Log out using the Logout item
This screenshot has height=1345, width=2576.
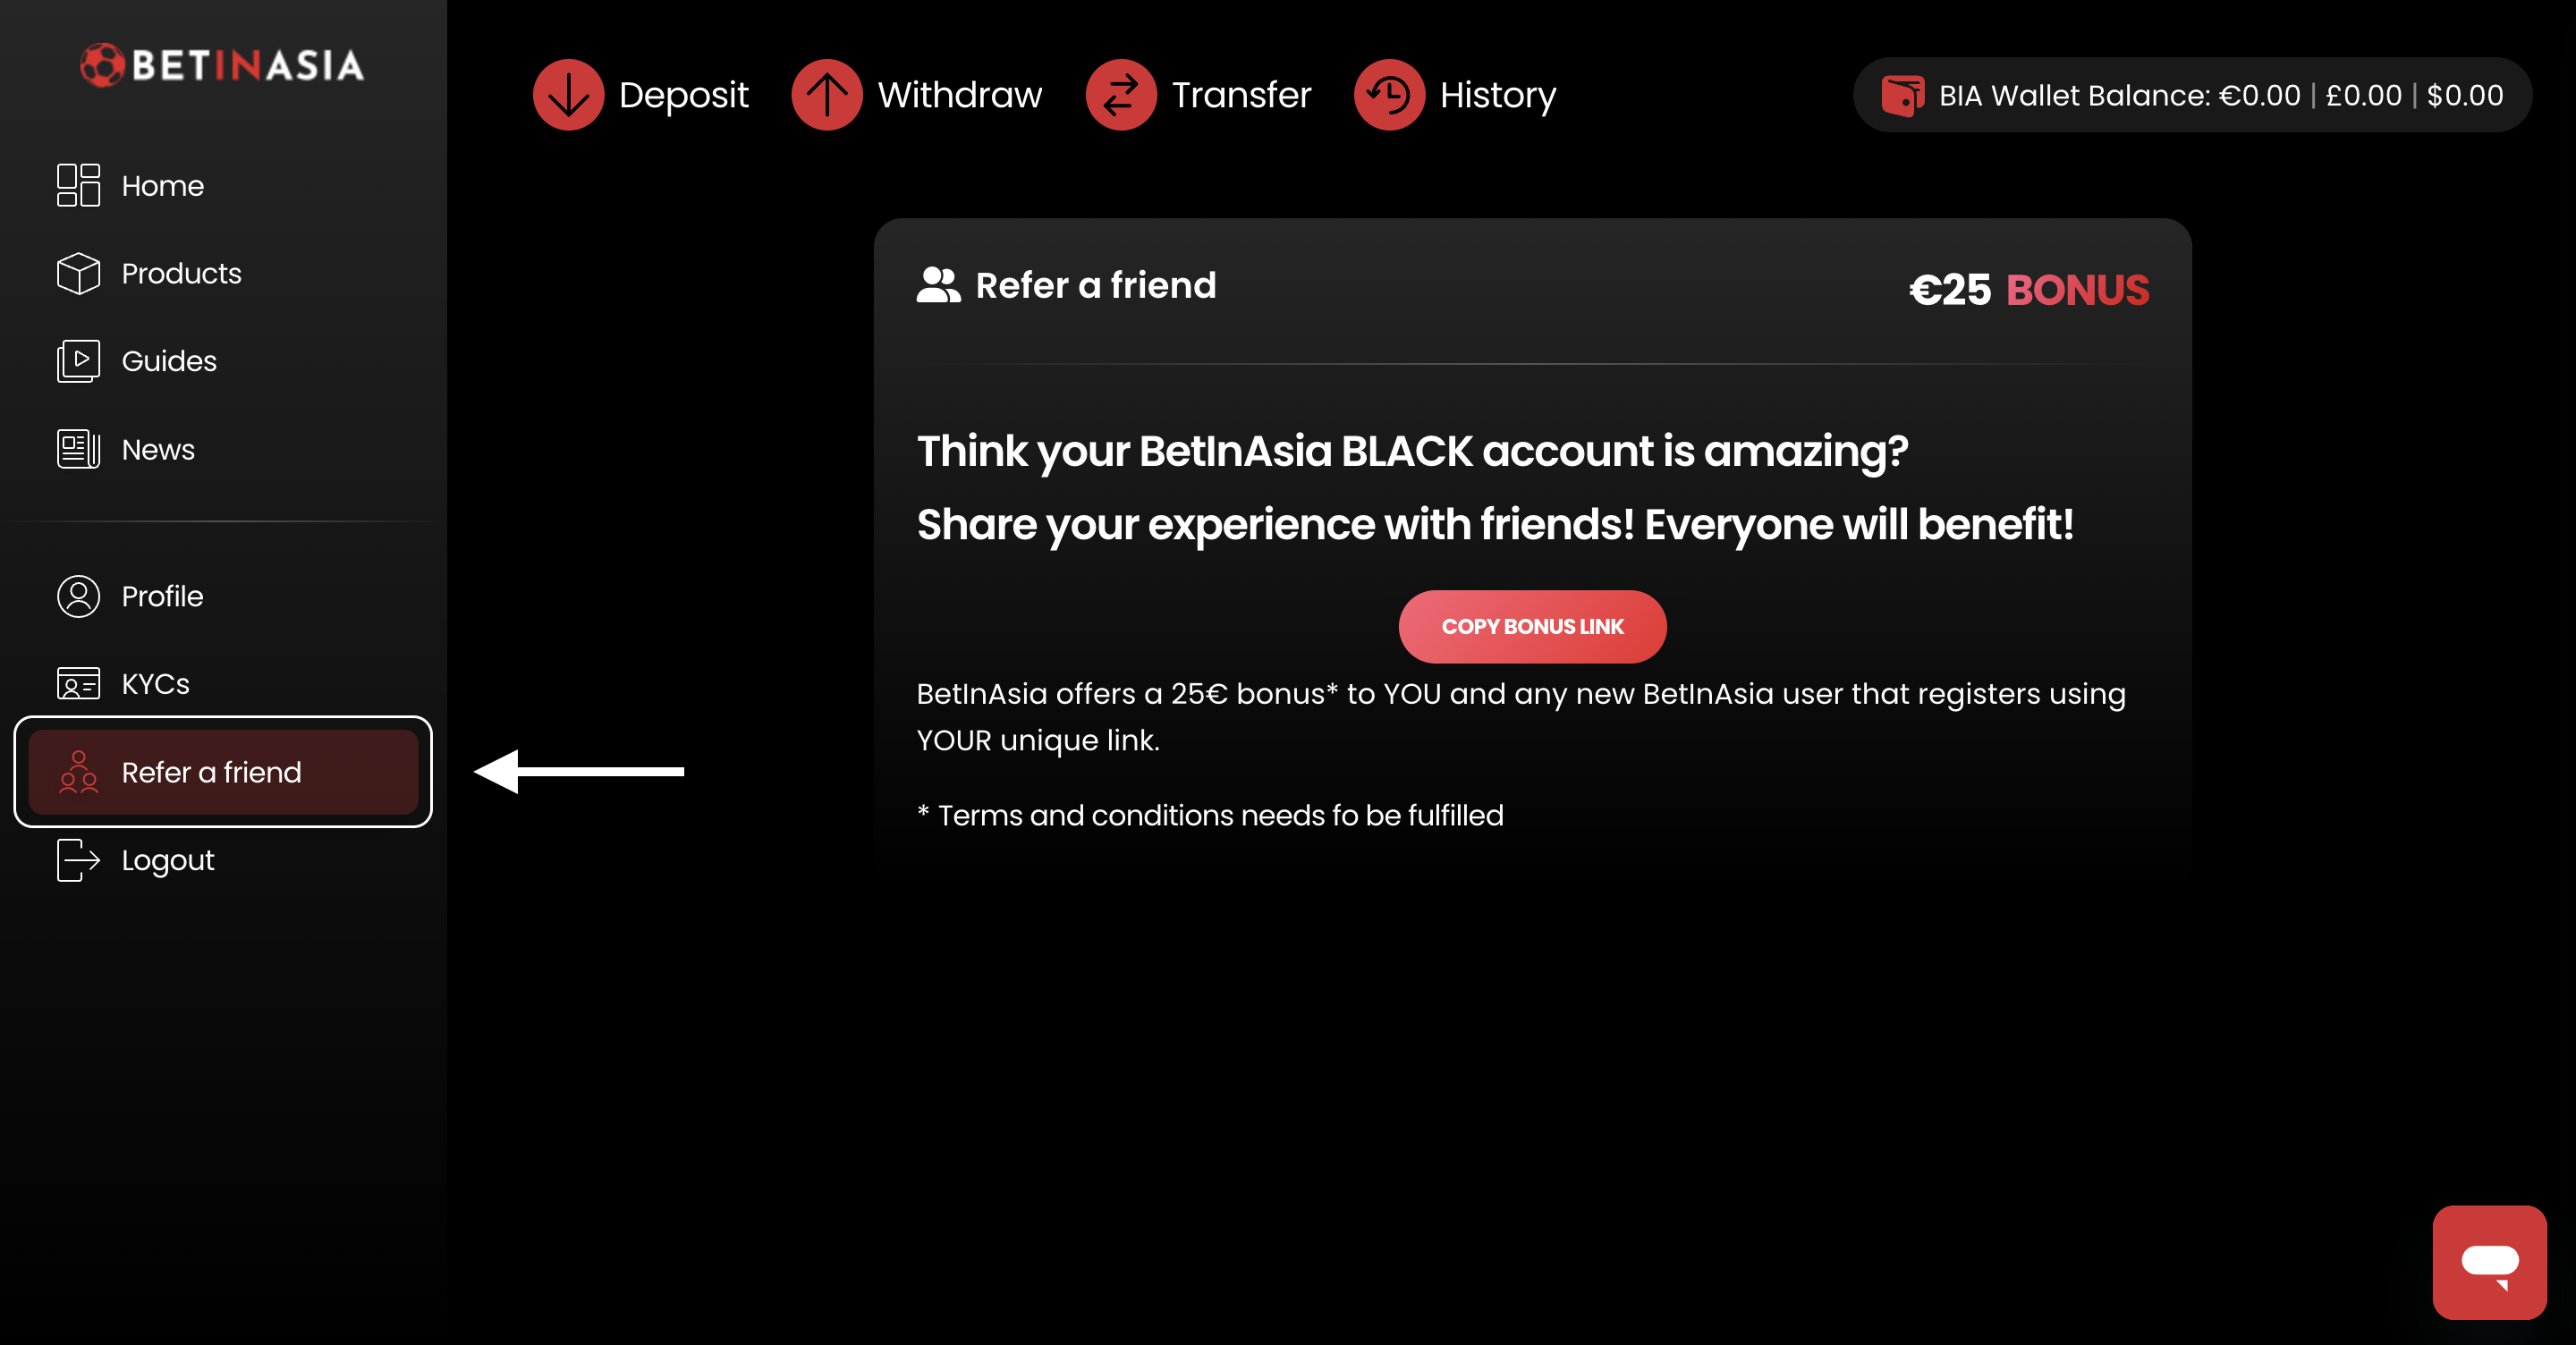167,860
